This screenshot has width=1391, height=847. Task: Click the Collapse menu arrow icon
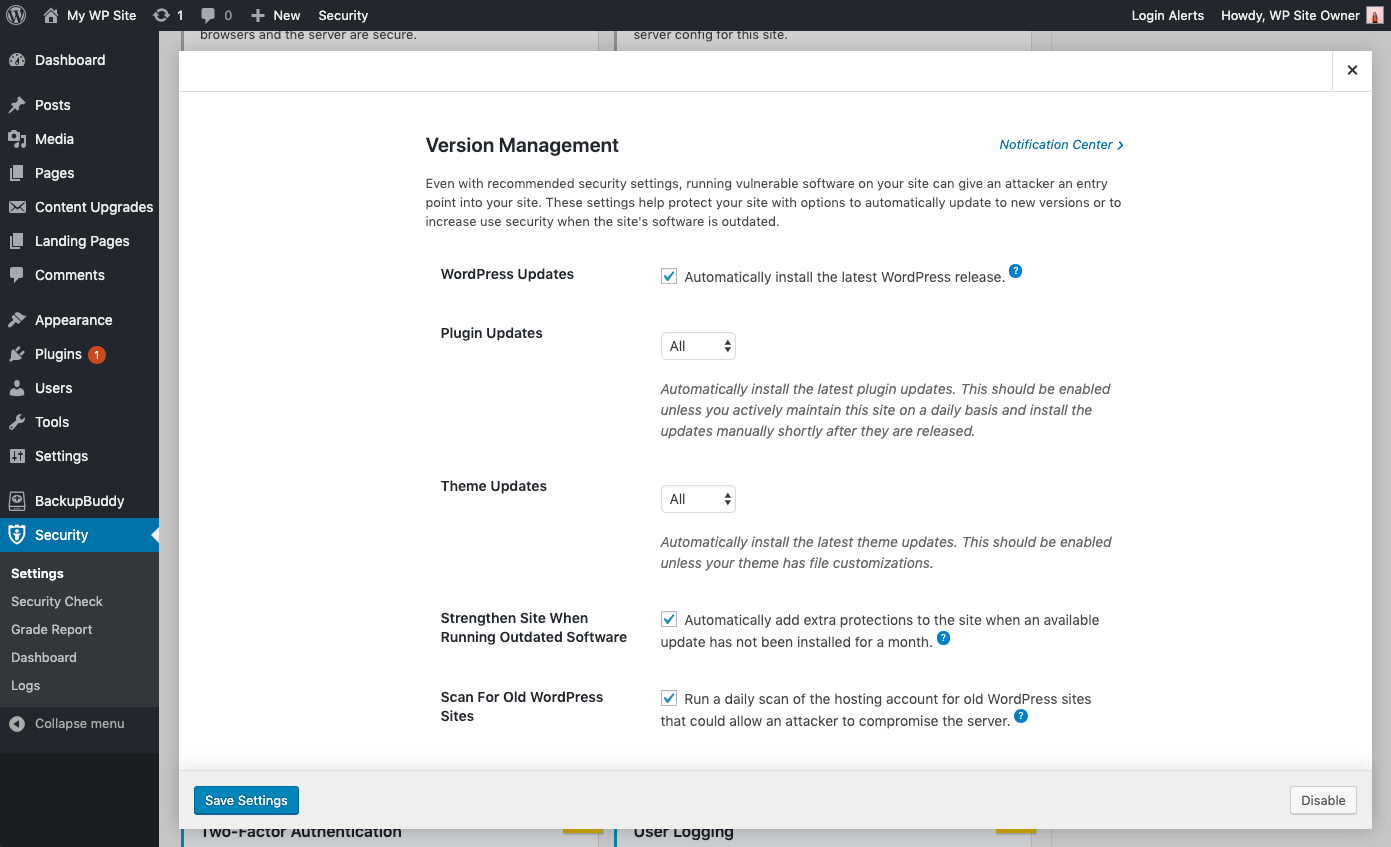[x=17, y=723]
